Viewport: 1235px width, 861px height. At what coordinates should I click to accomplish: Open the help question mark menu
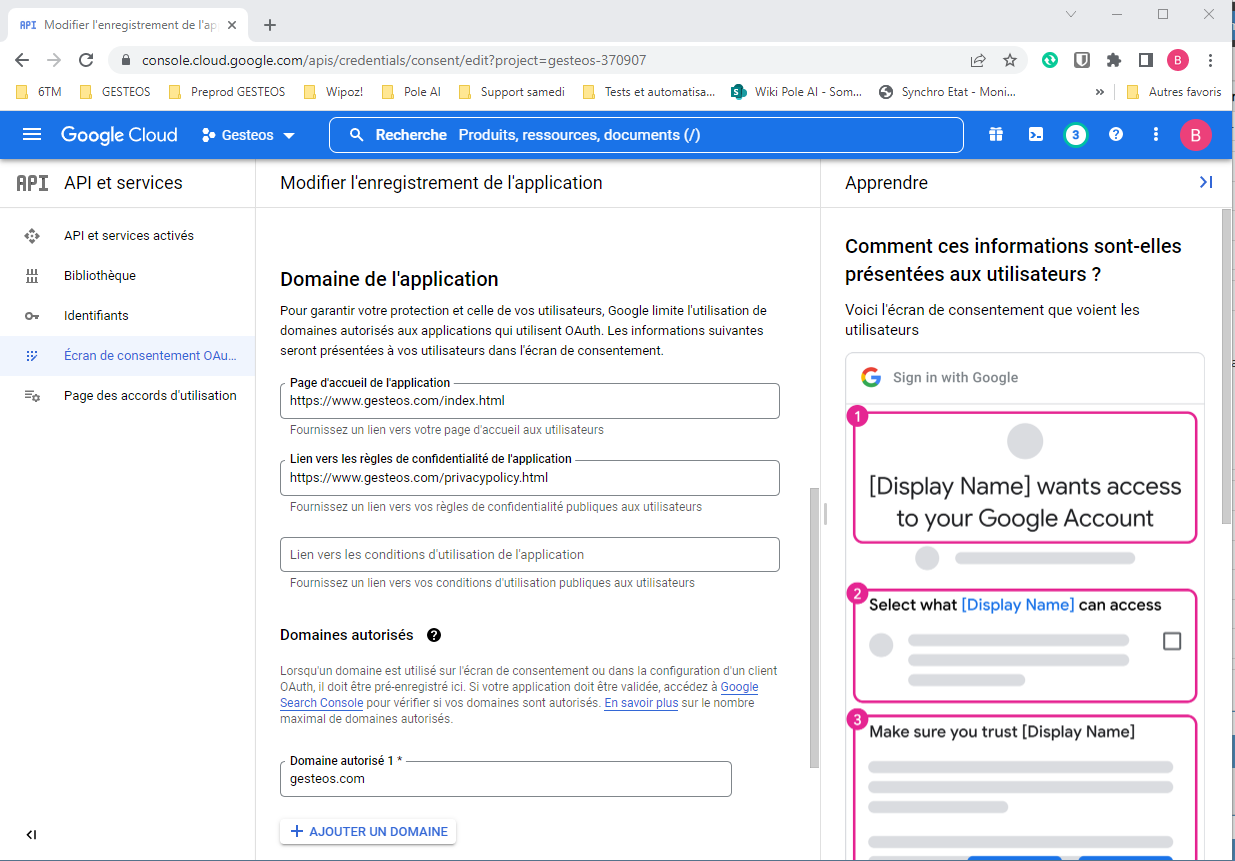[x=1116, y=135]
